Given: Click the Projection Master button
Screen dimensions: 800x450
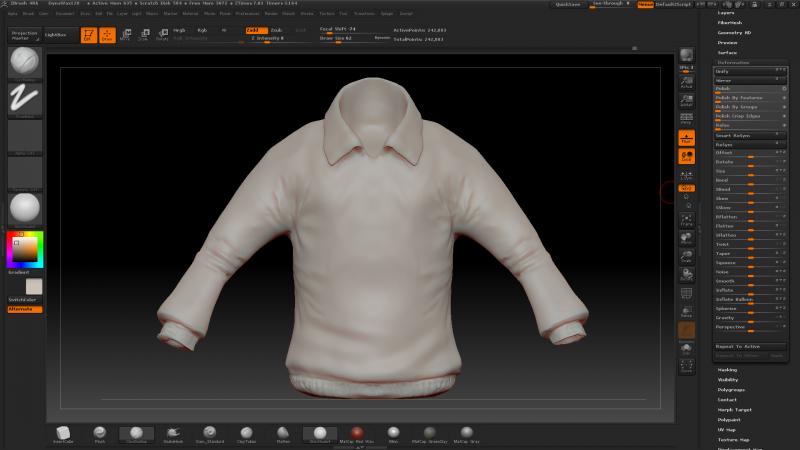Looking at the screenshot, I should click(24, 35).
